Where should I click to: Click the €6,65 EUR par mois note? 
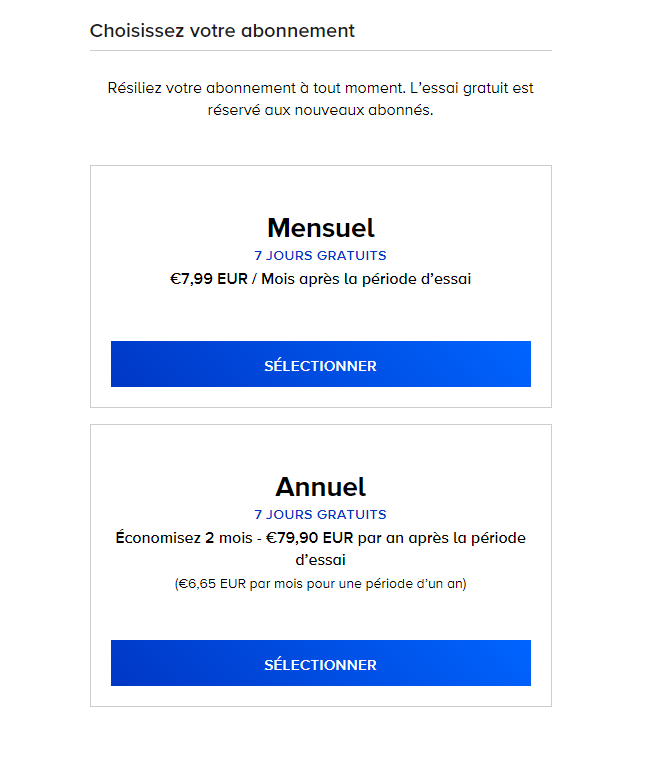321,584
